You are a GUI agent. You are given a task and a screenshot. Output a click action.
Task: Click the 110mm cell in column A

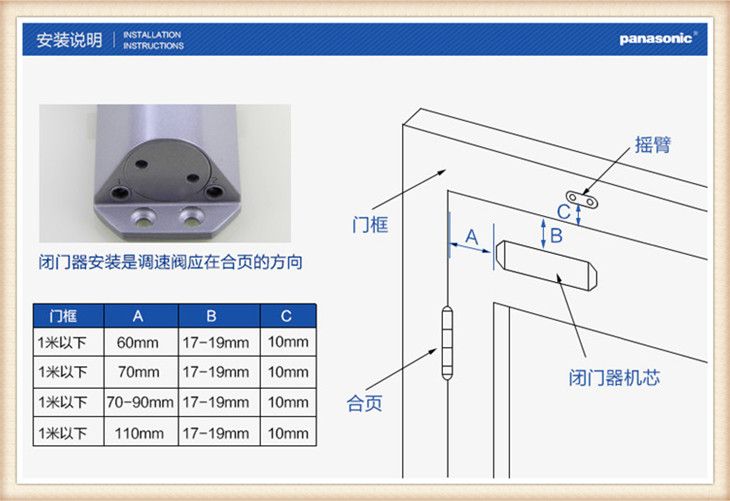[138, 433]
